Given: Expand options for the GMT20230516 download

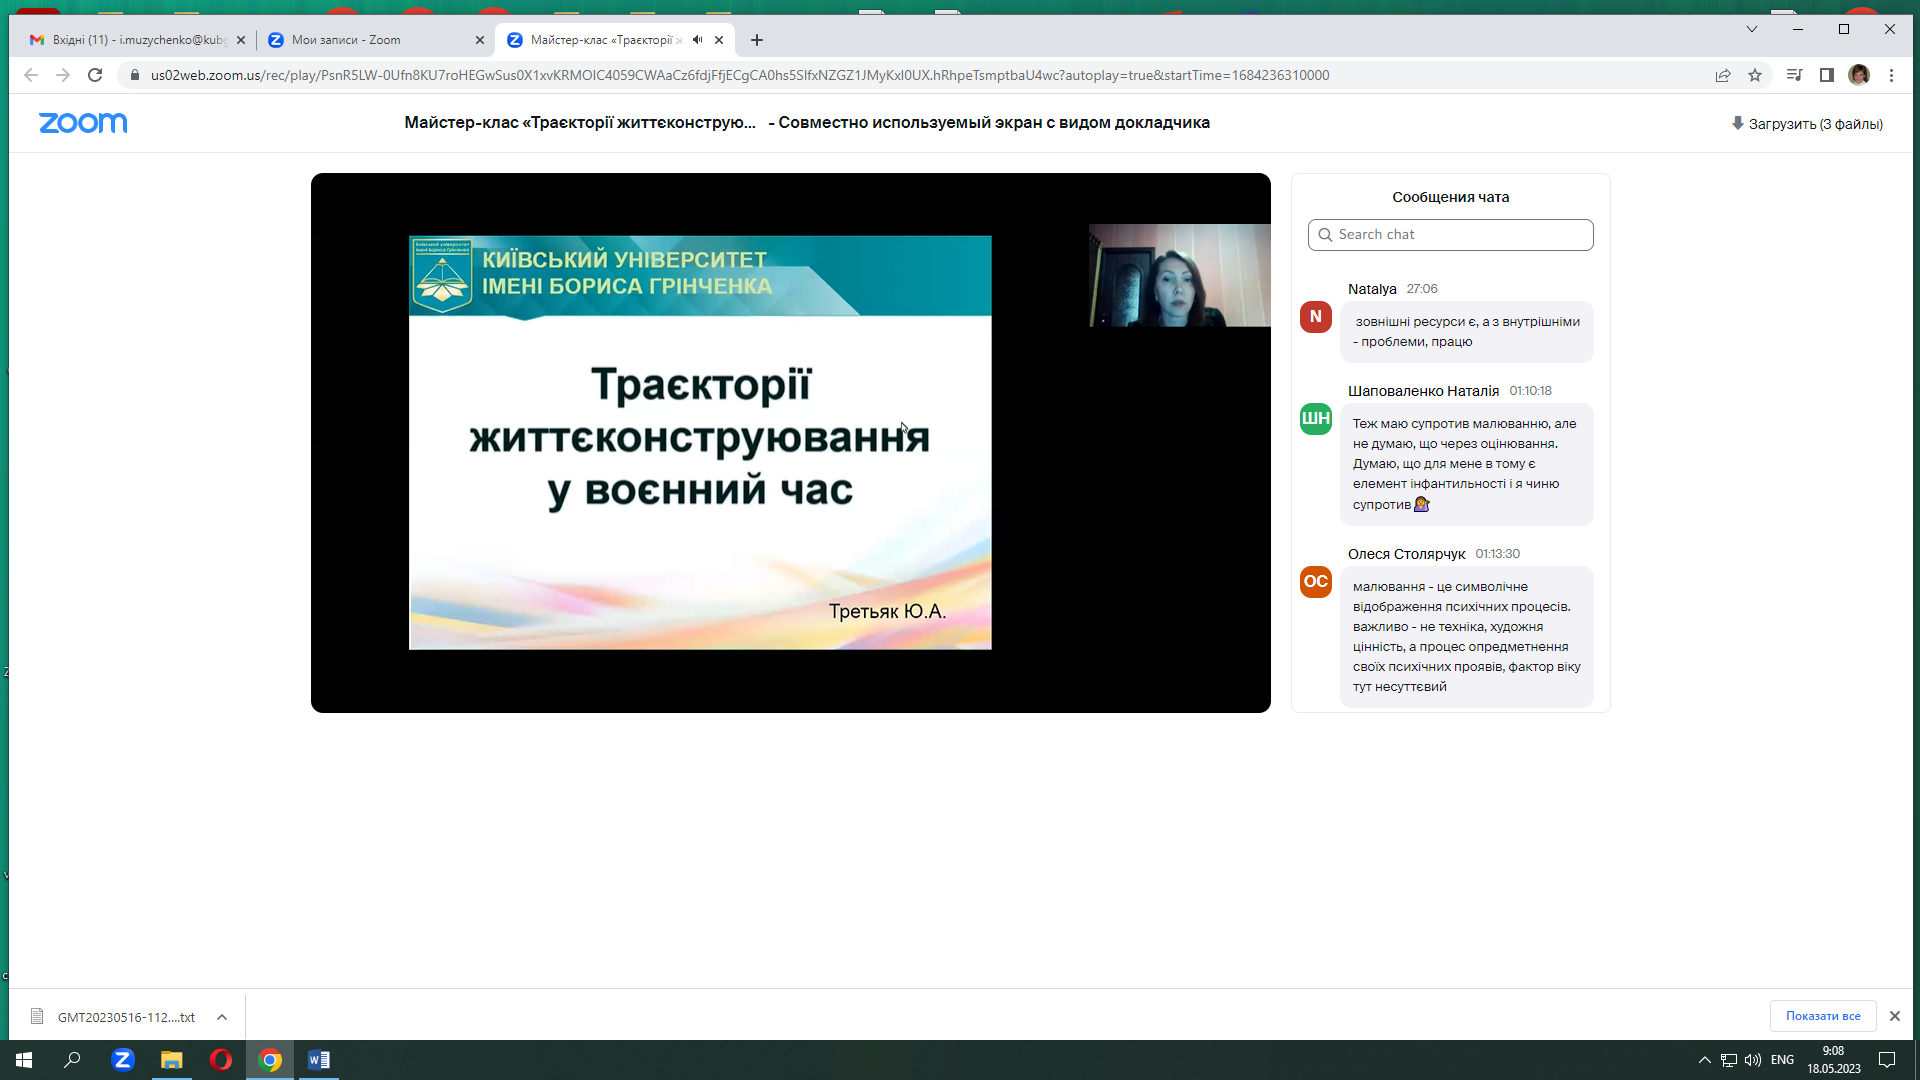Looking at the screenshot, I should click(x=221, y=1017).
